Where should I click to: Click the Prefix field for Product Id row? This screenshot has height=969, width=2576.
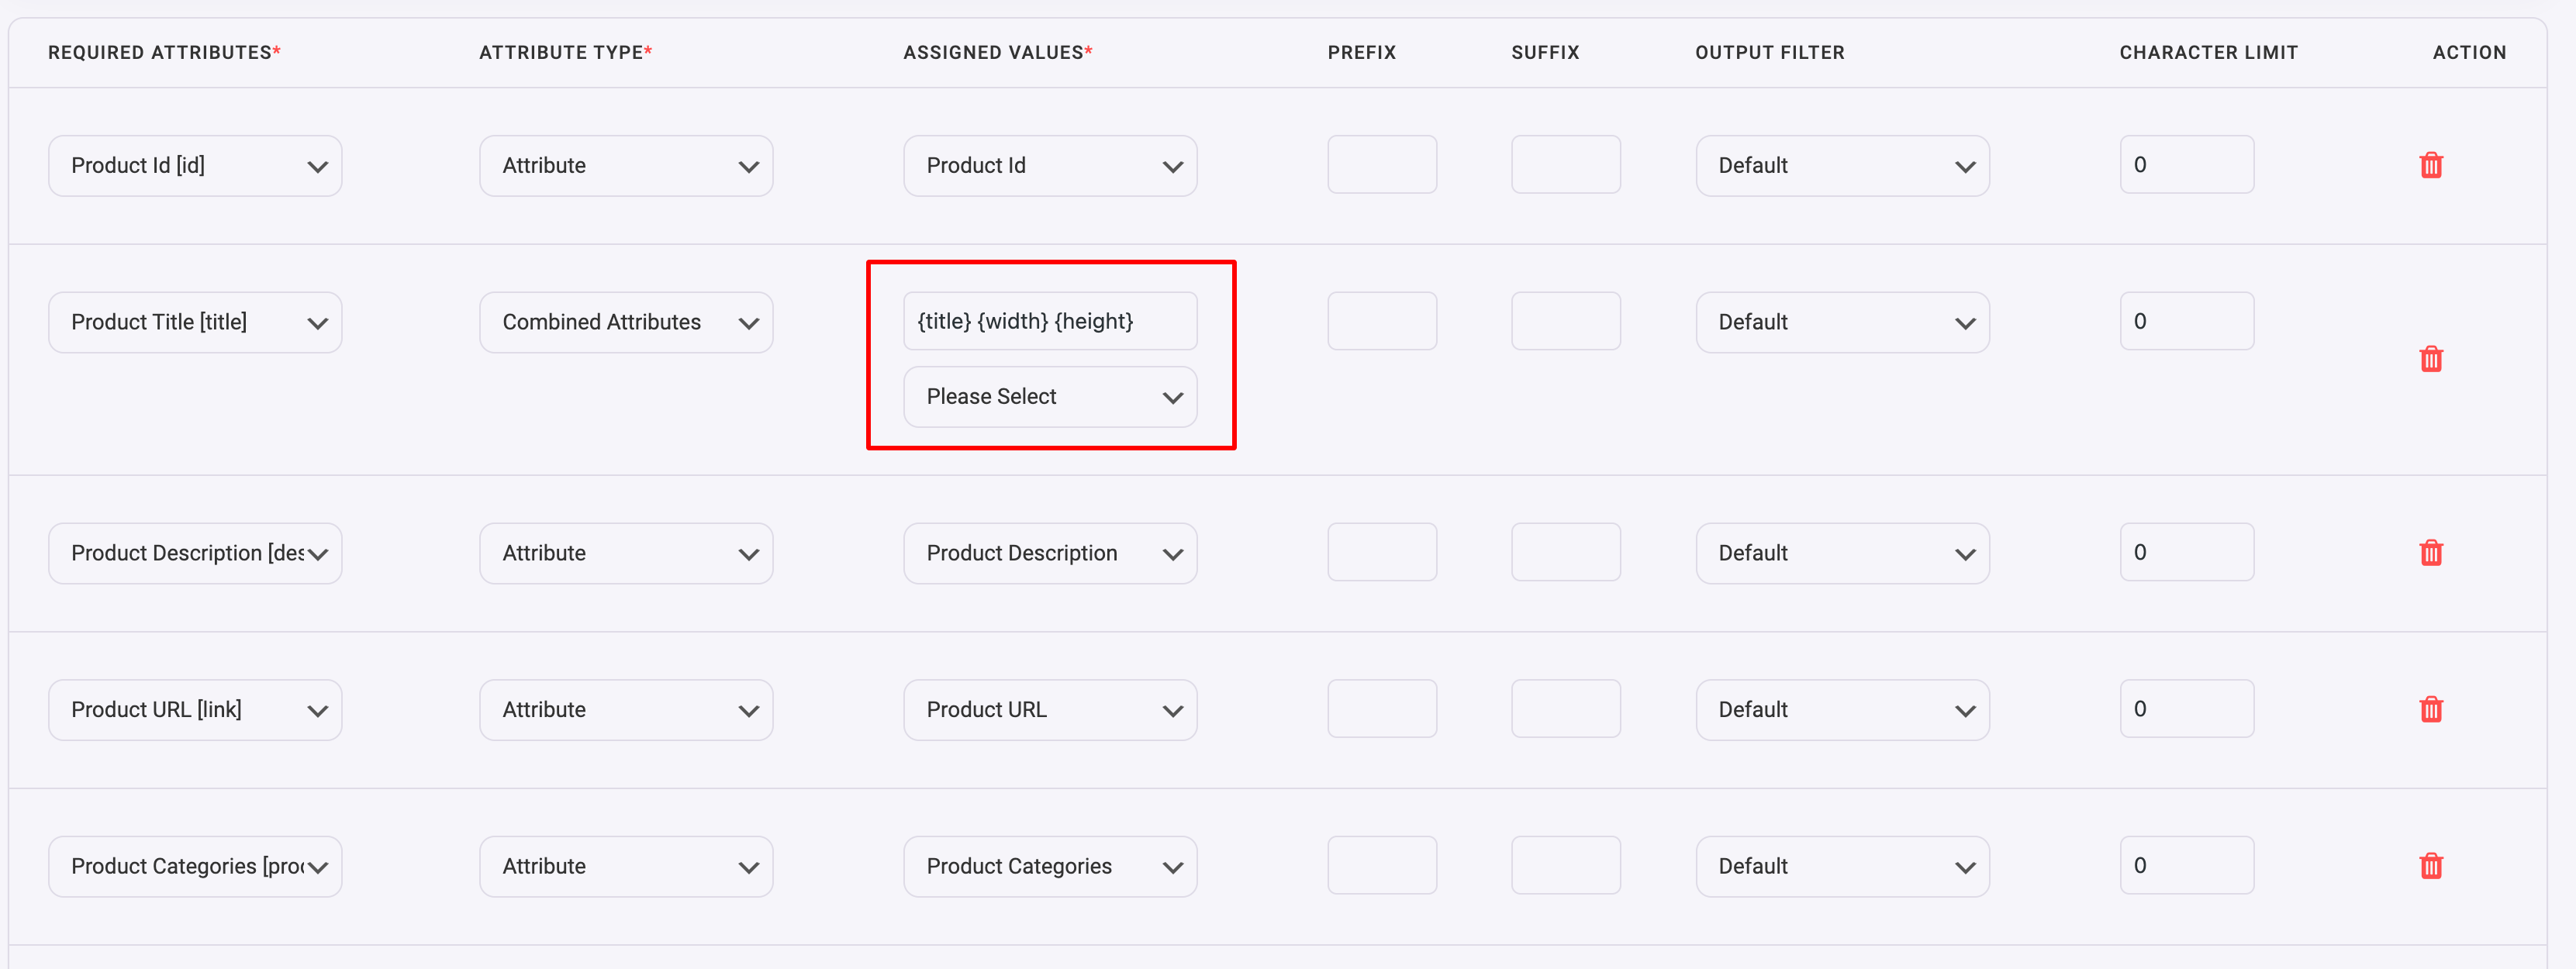(1382, 165)
